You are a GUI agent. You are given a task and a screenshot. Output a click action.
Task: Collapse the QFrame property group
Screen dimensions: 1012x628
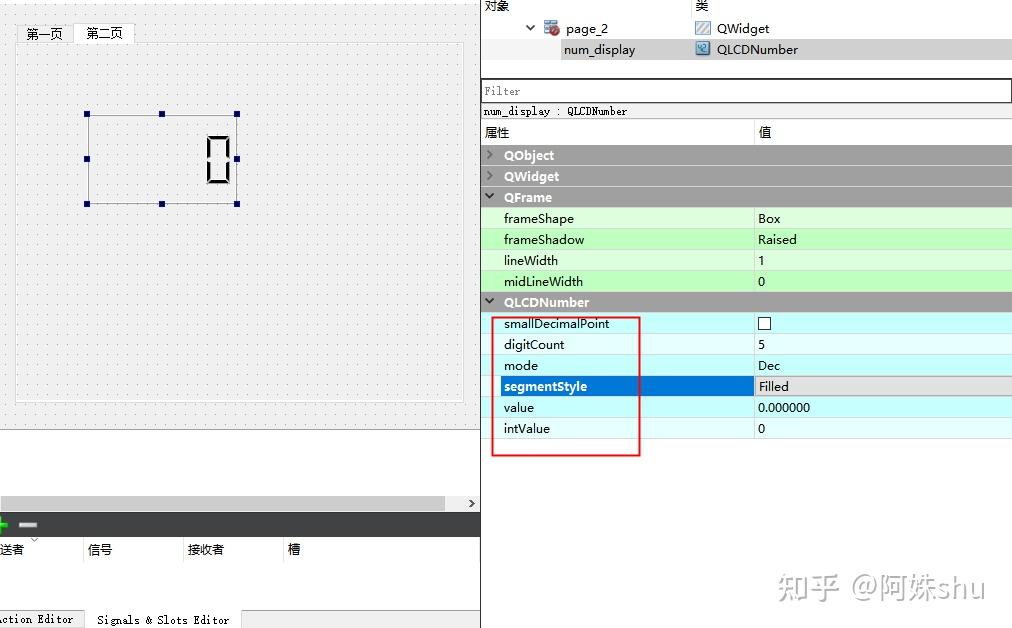click(489, 196)
